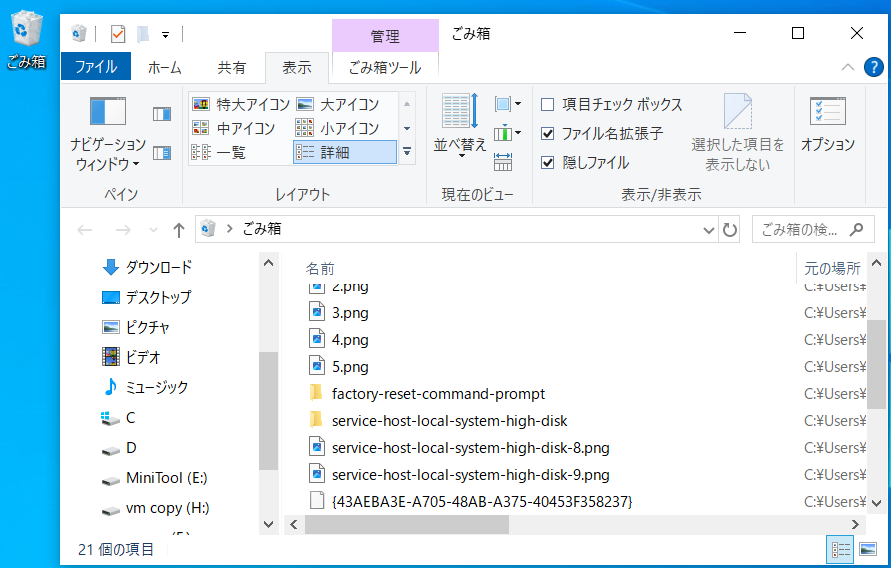The height and width of the screenshot is (568, 891).
Task: Choose 特大アイコン layout
Action: 242,105
